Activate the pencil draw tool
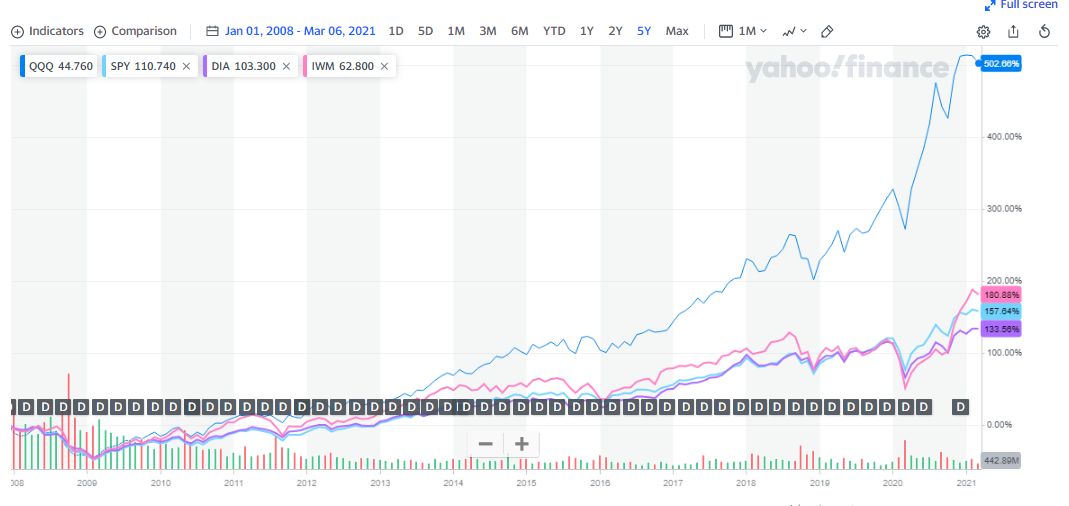Viewport: 1069px width, 506px height. [827, 31]
